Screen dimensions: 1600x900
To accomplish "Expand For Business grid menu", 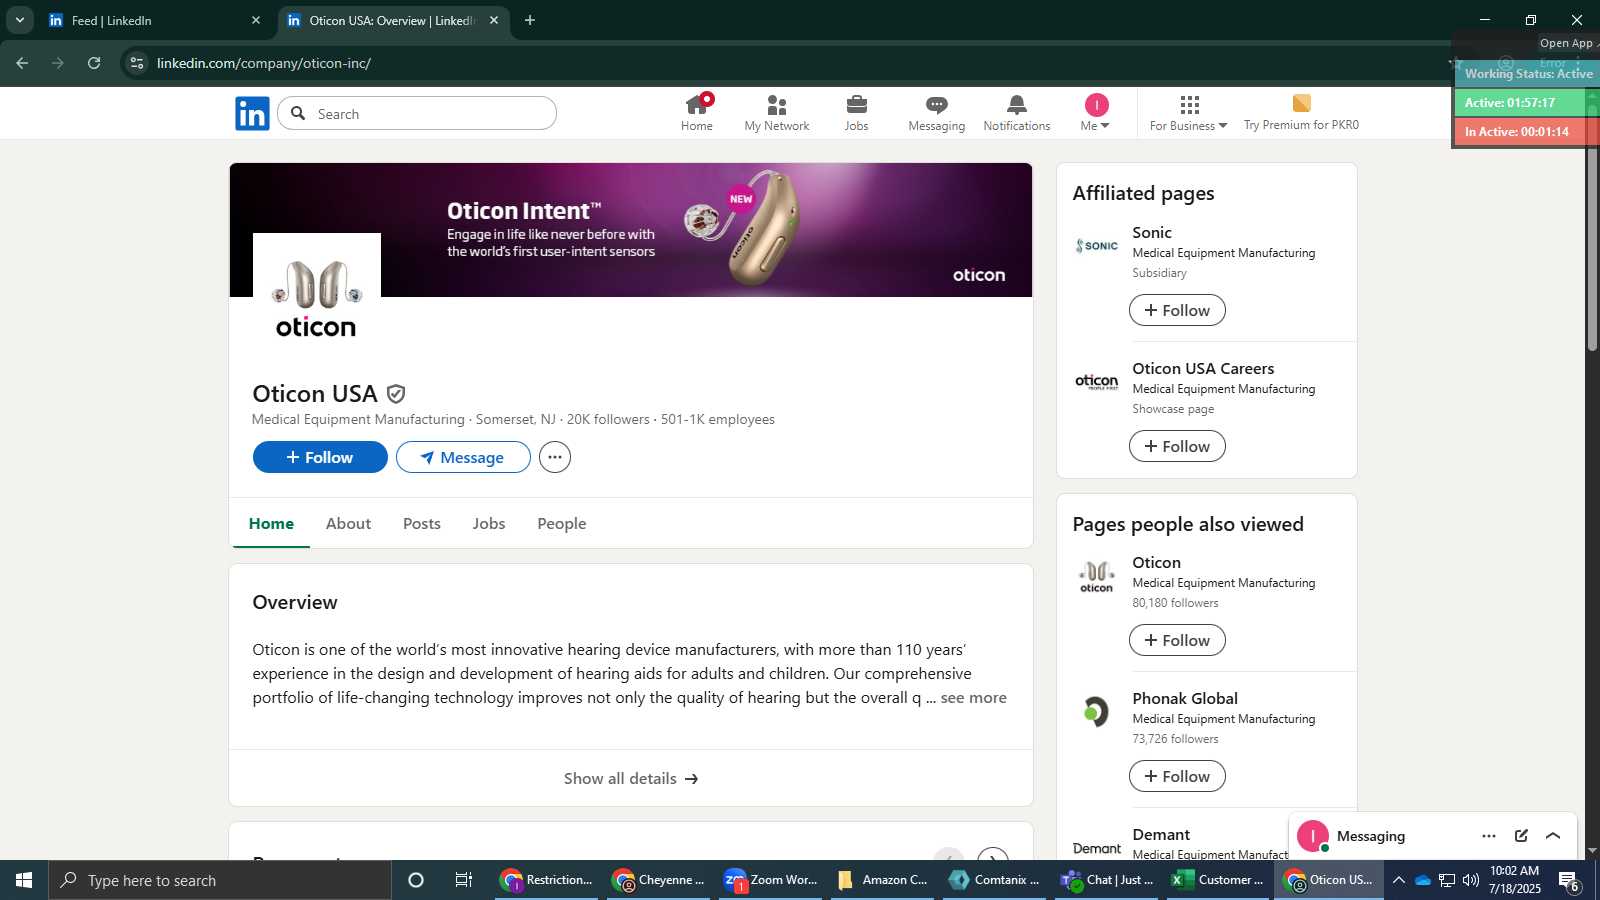I will [1189, 113].
